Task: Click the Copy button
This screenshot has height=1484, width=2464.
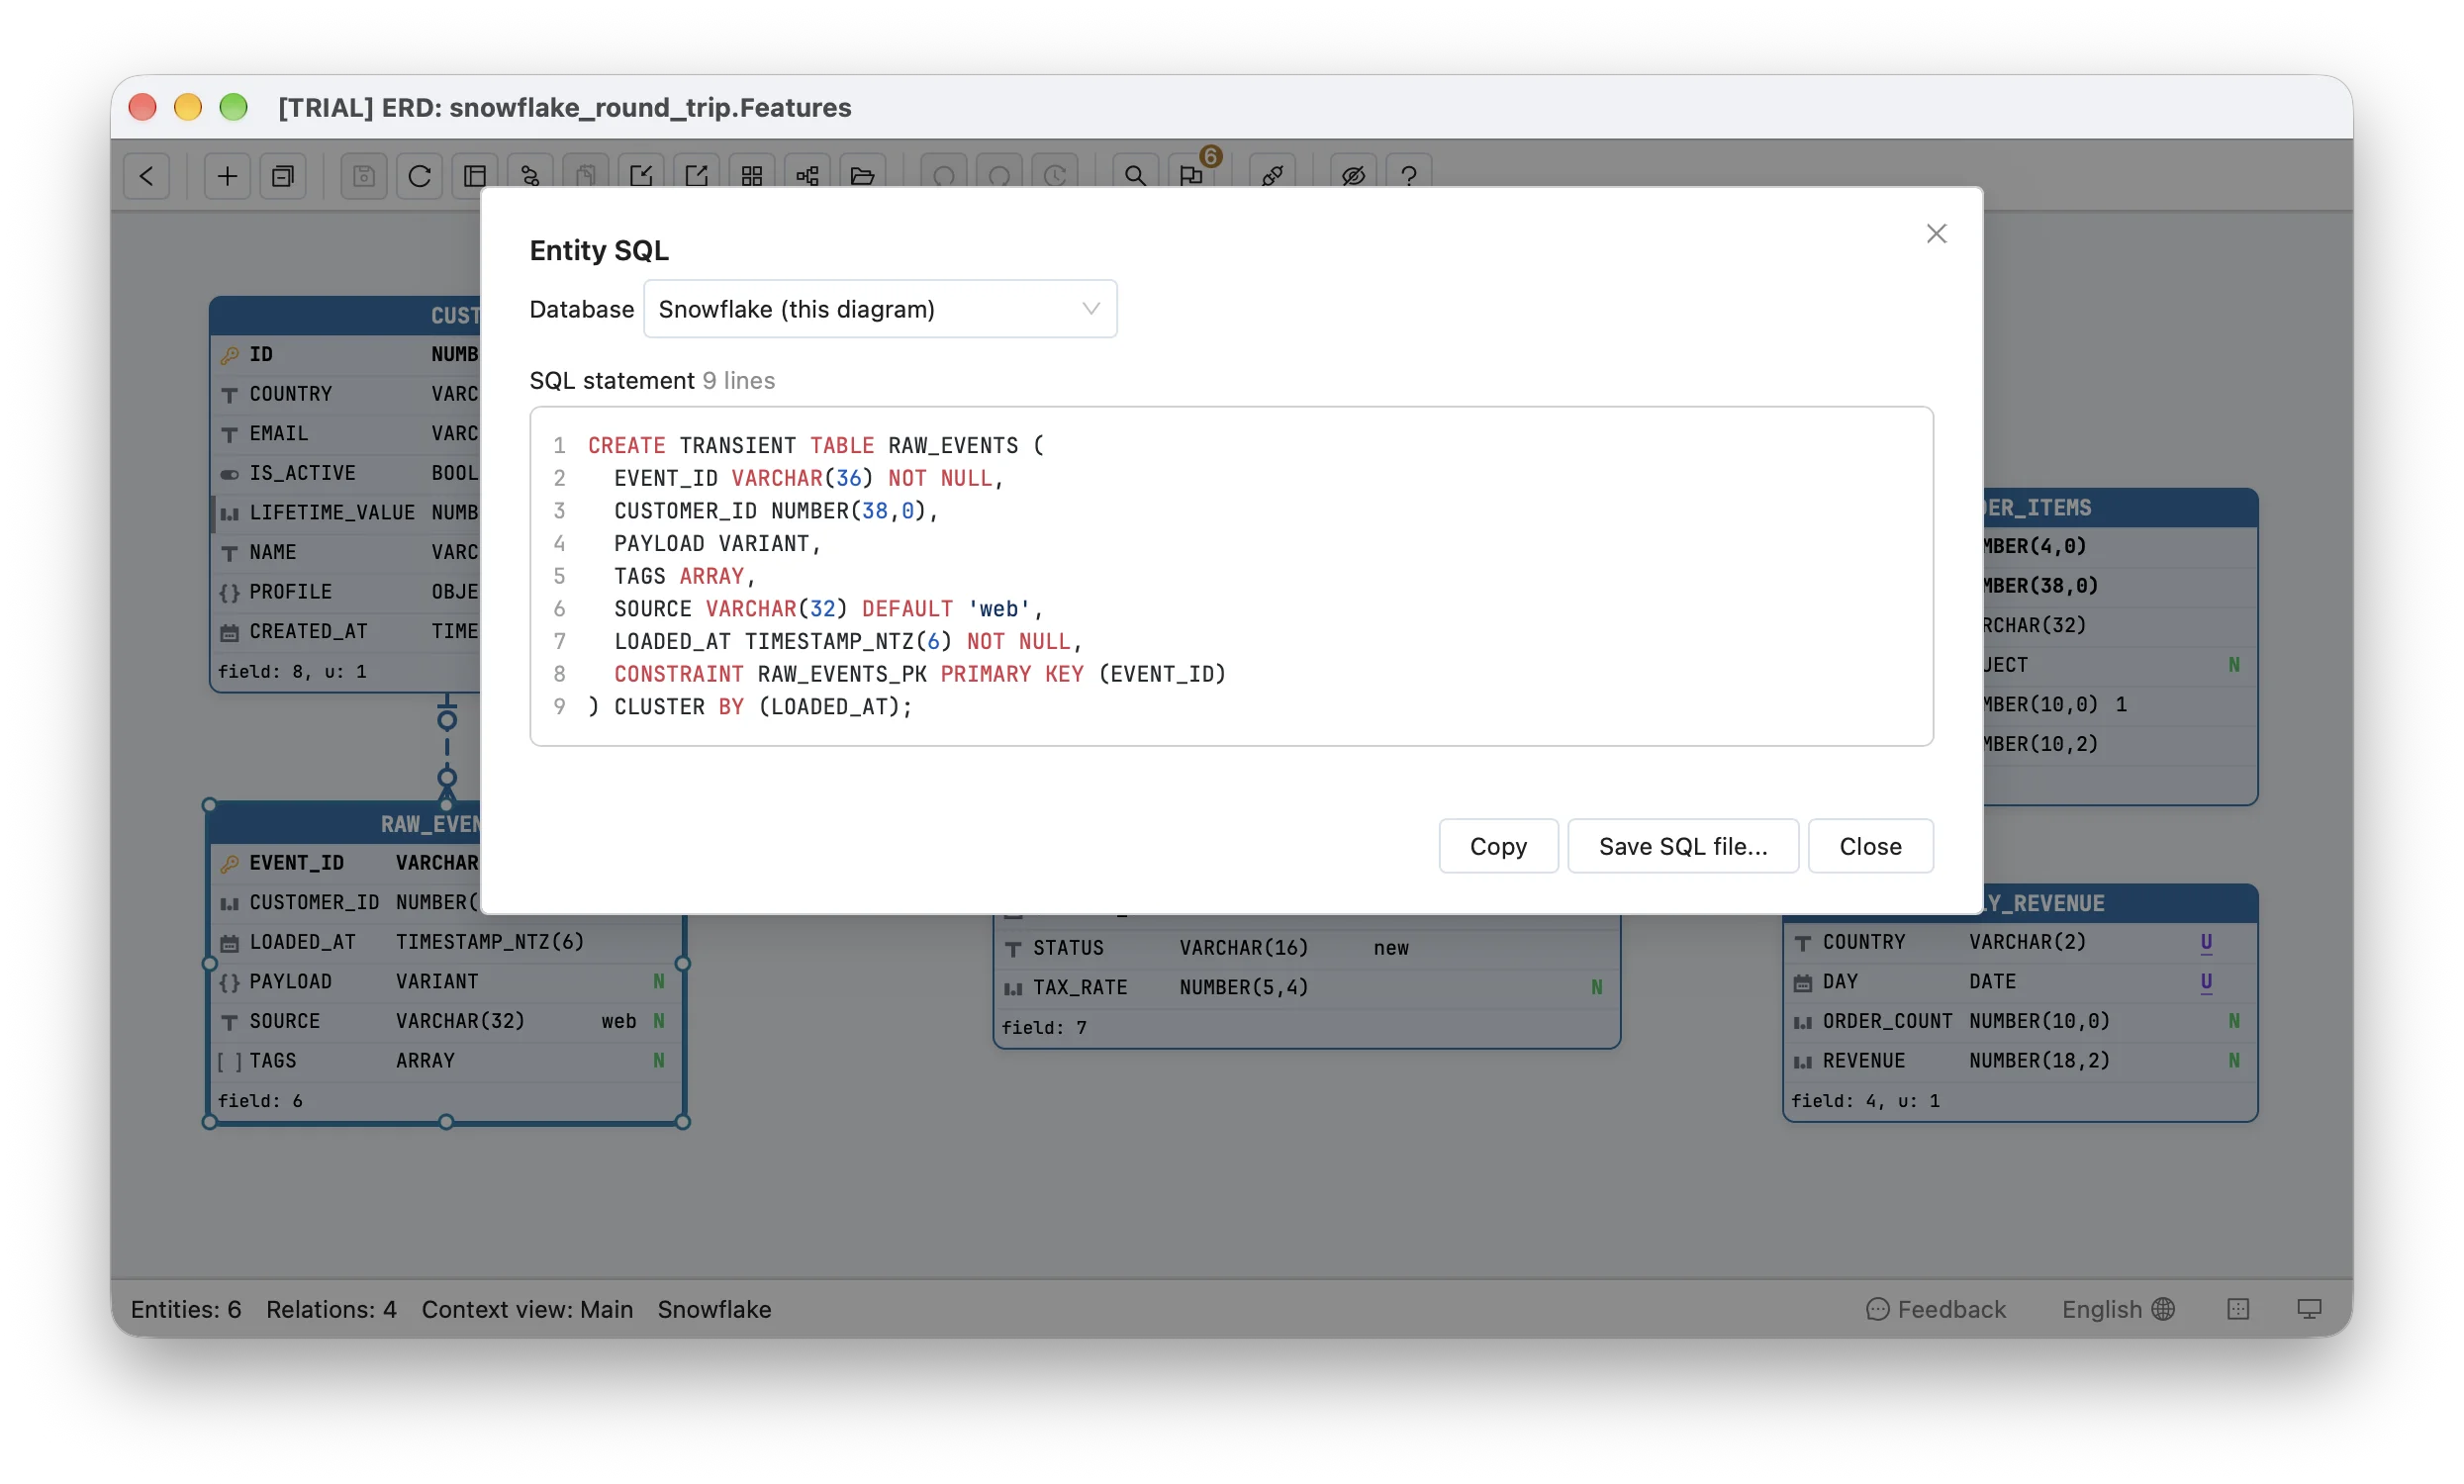Action: pyautogui.click(x=1498, y=846)
